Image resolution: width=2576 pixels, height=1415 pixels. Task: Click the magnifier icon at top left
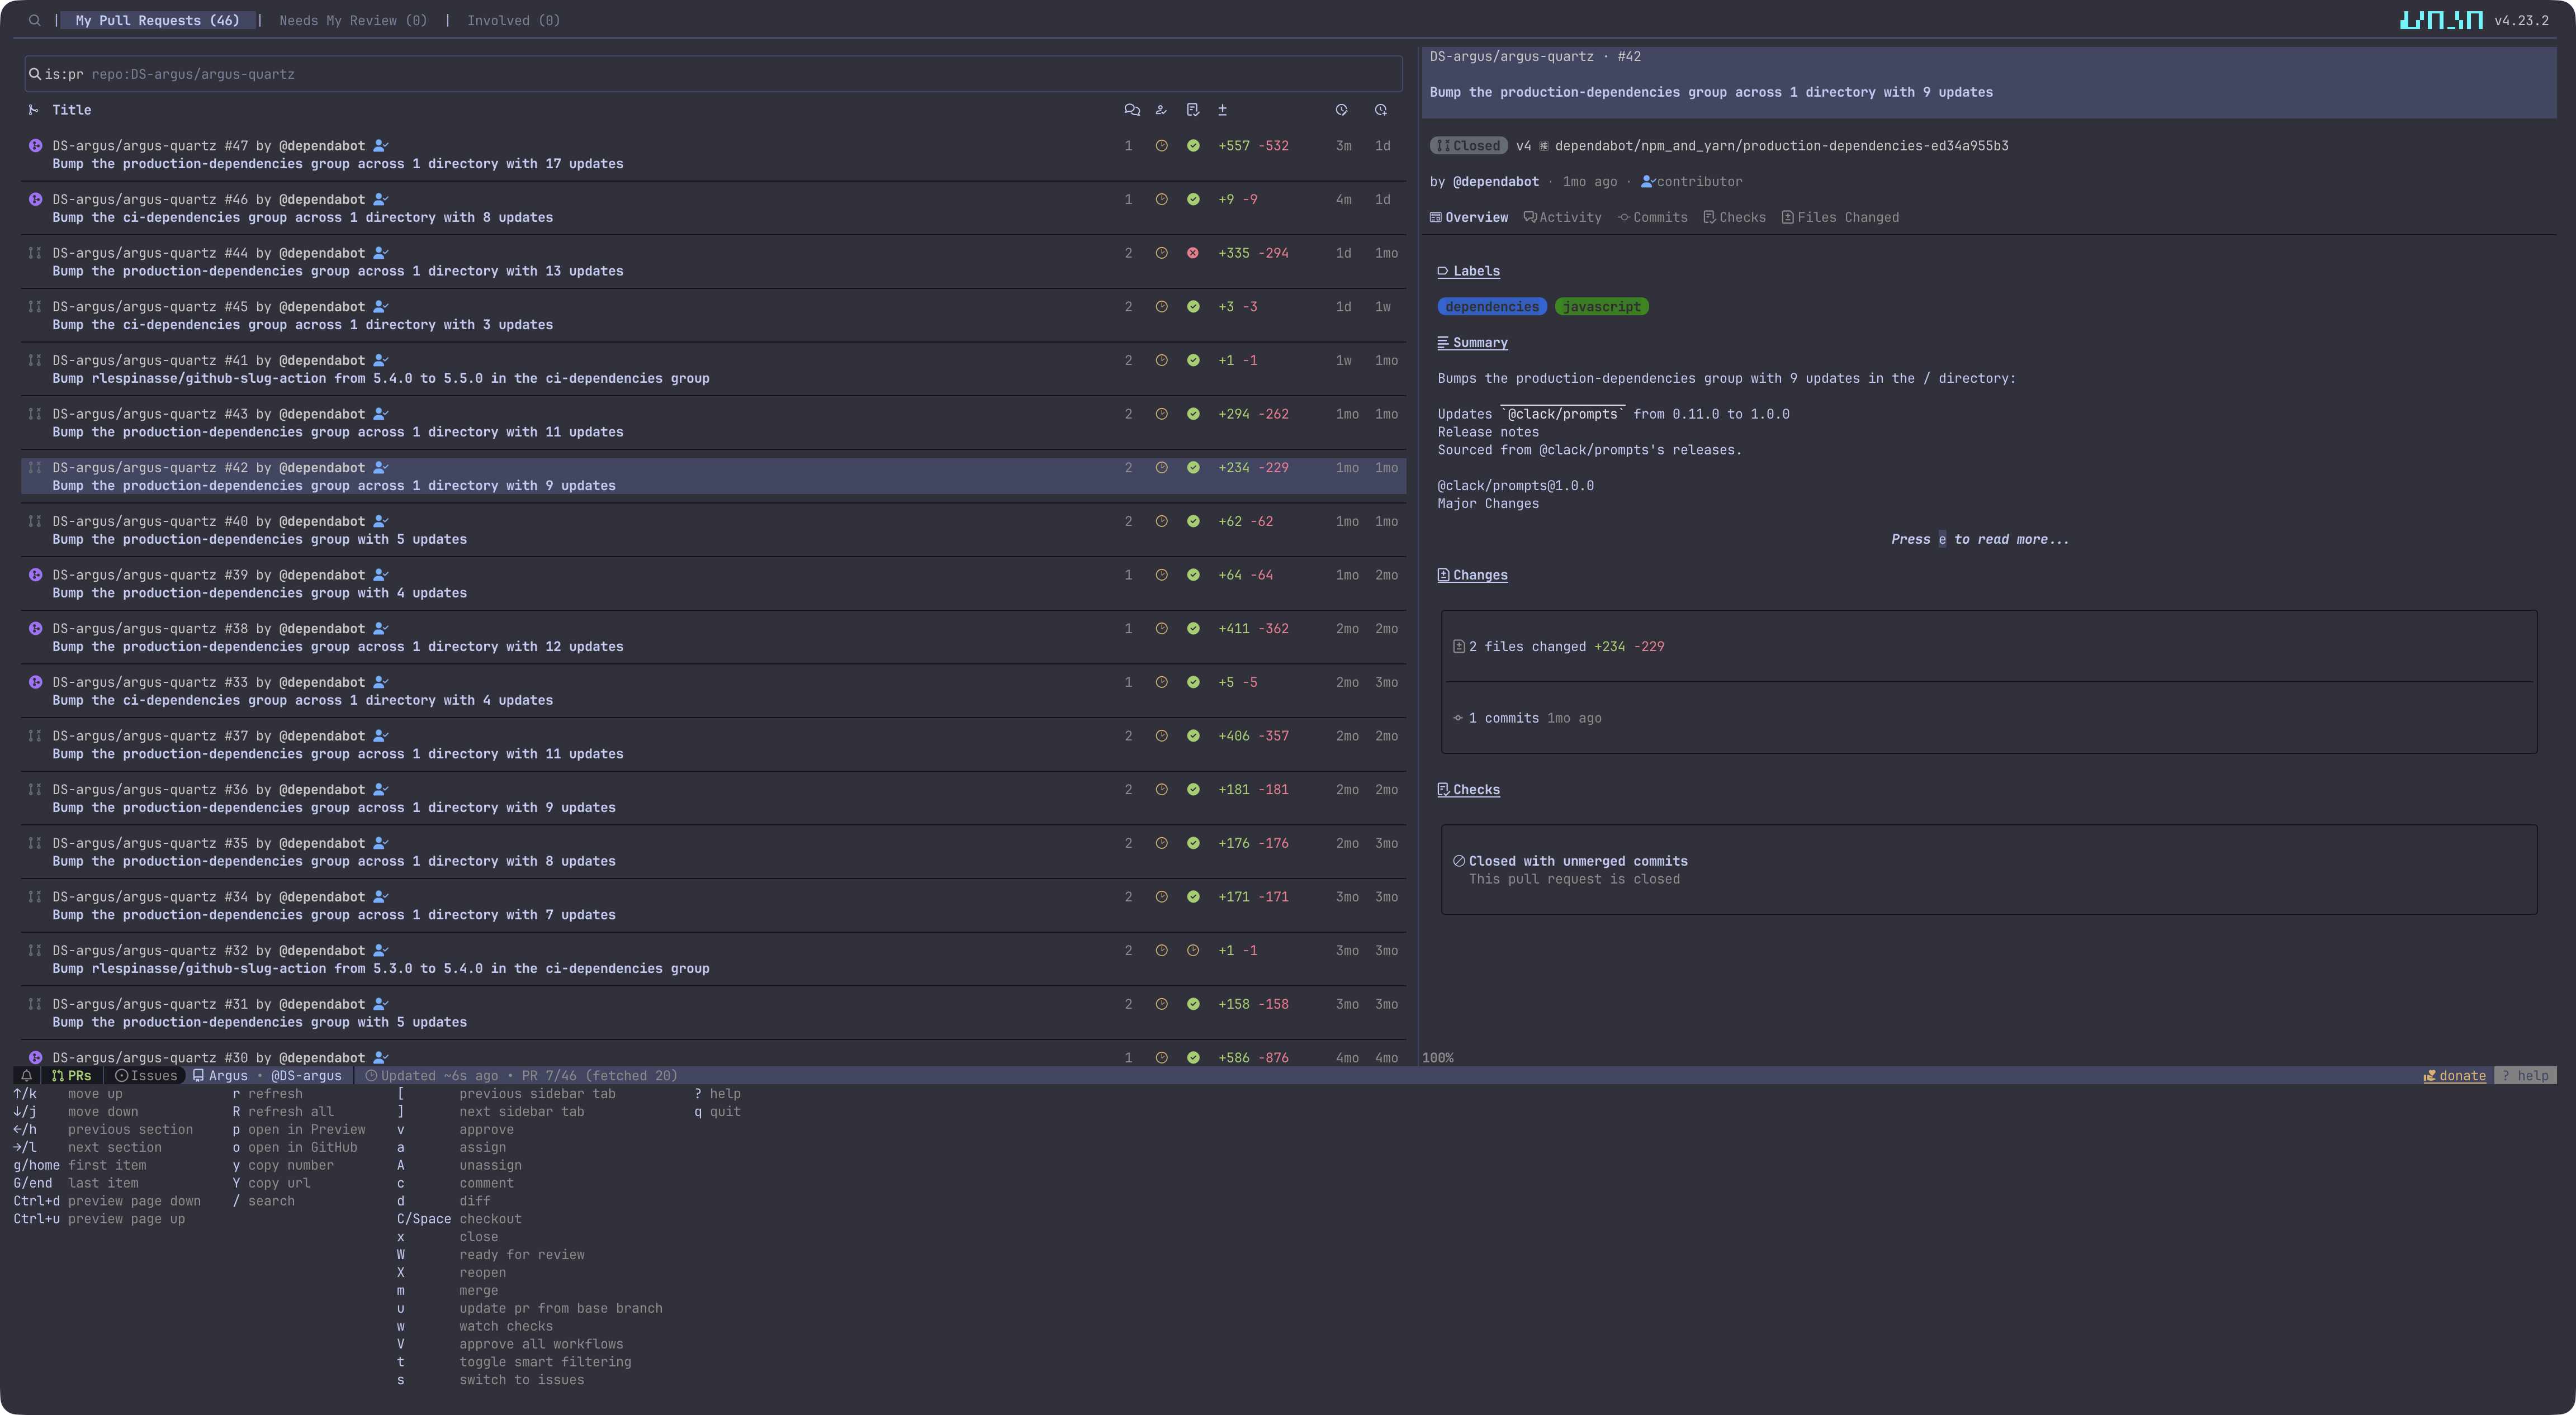[x=35, y=20]
